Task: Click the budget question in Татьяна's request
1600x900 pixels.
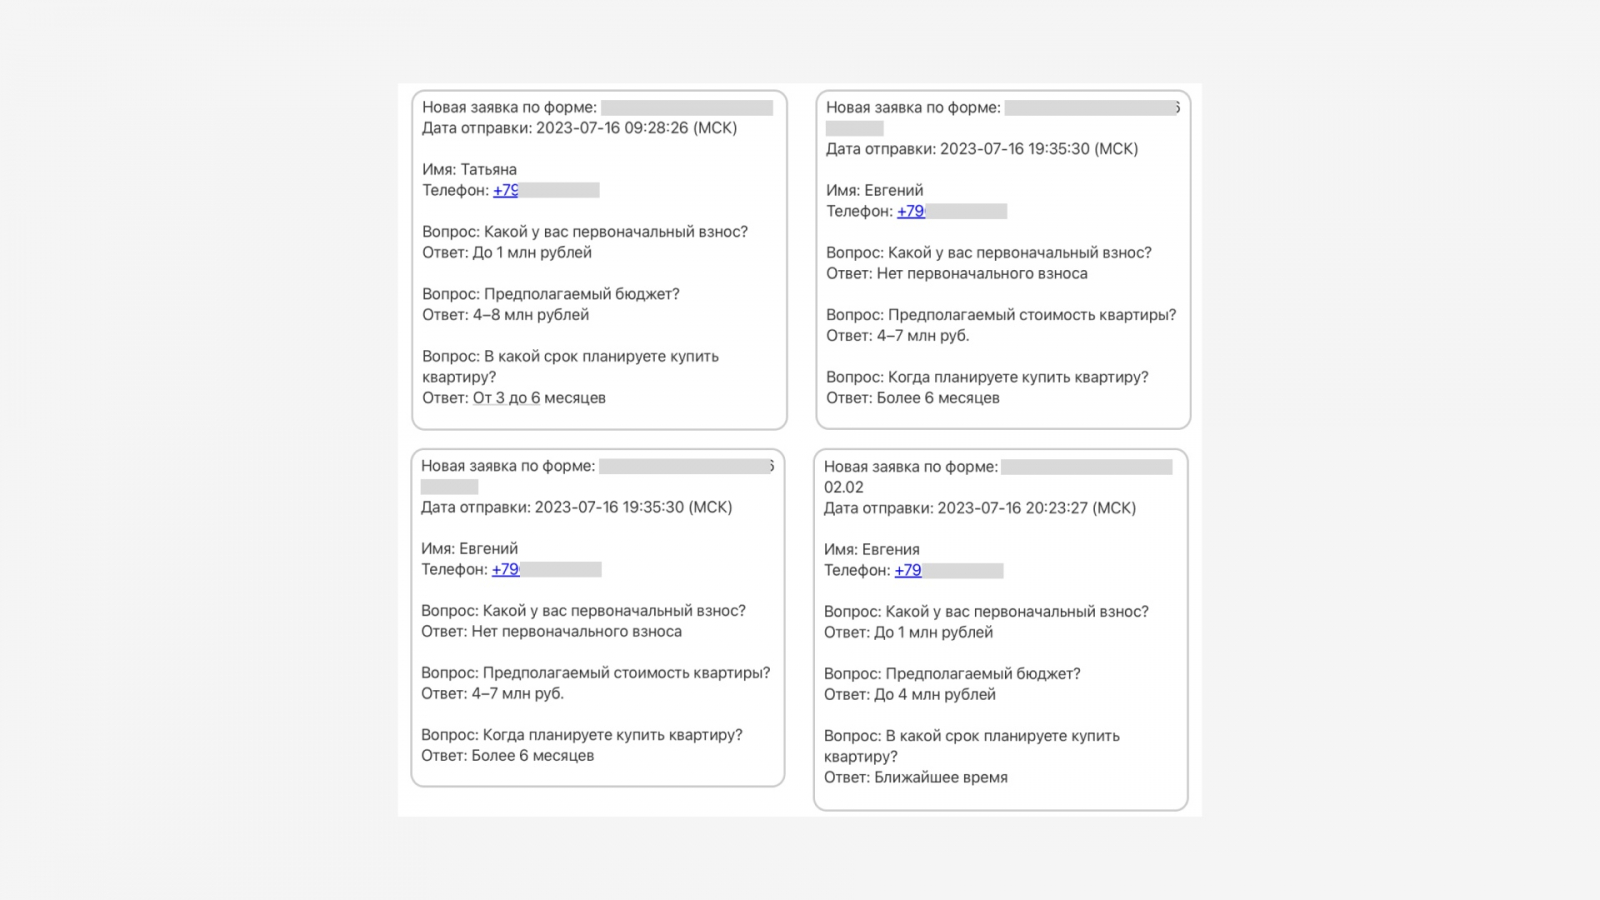Action: pyautogui.click(x=550, y=294)
